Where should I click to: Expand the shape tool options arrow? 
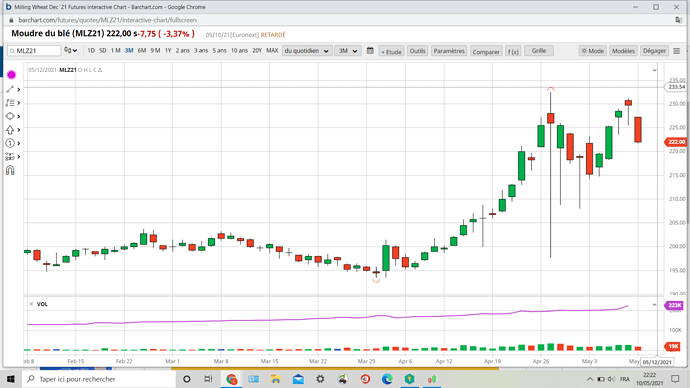pyautogui.click(x=19, y=116)
